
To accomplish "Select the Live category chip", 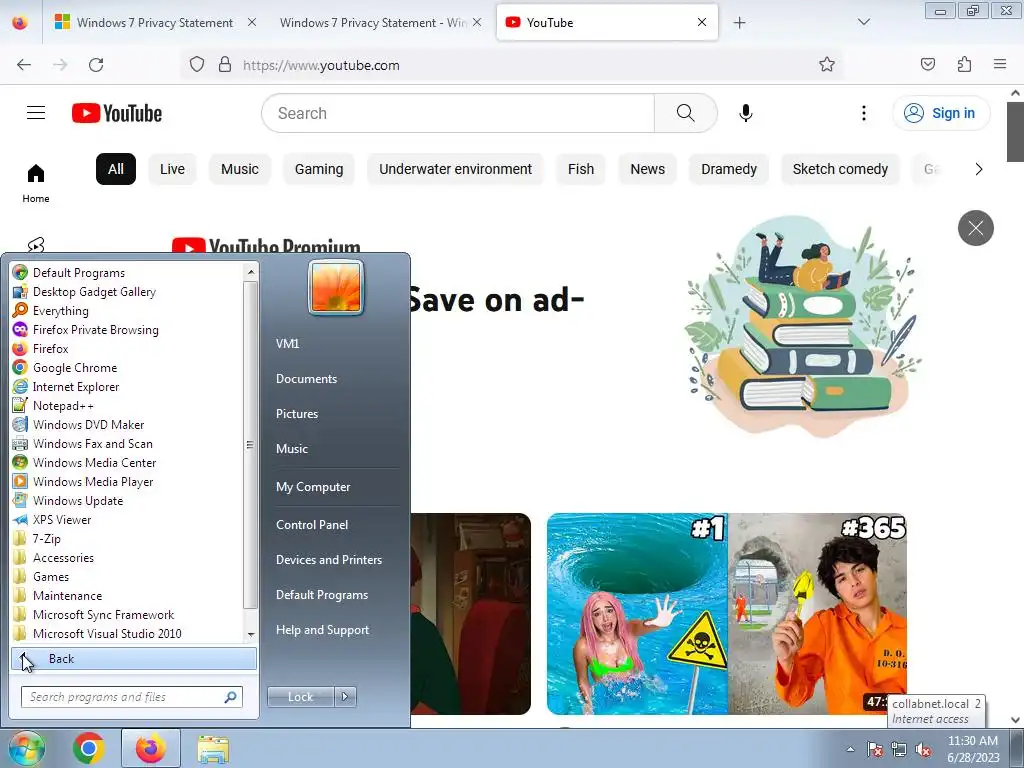I will pos(172,169).
